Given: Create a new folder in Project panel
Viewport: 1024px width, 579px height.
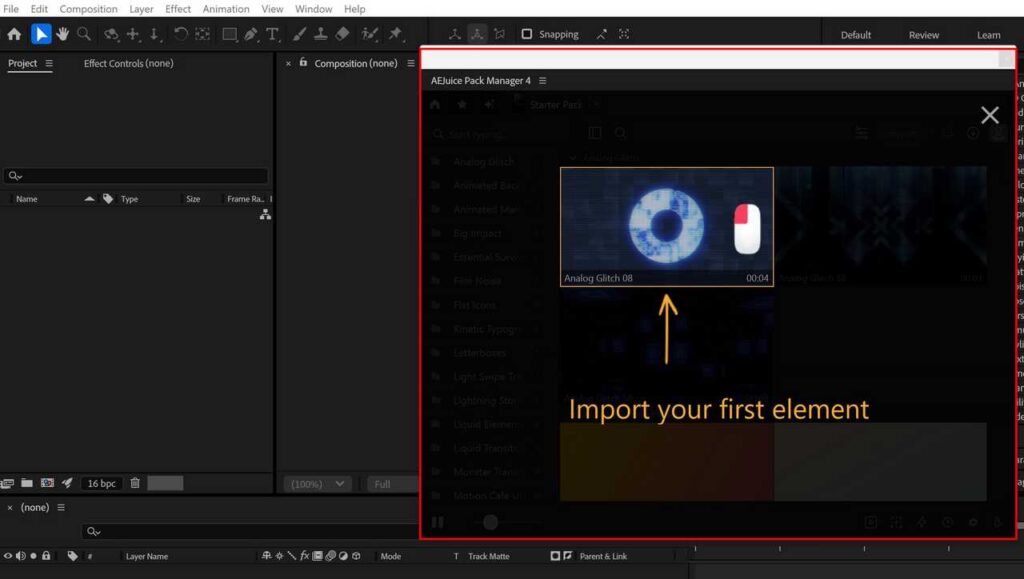Looking at the screenshot, I should (x=27, y=483).
